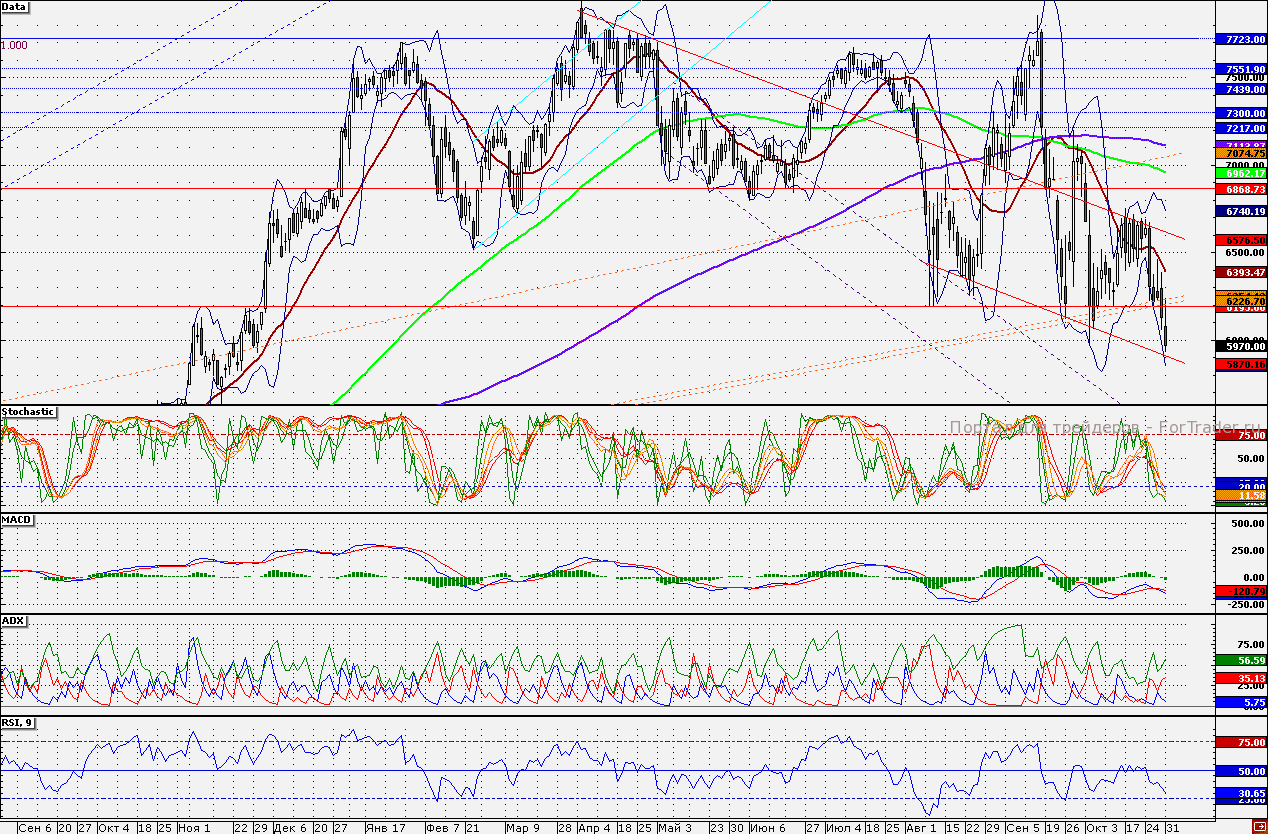Click the MACD panel label

(16, 520)
